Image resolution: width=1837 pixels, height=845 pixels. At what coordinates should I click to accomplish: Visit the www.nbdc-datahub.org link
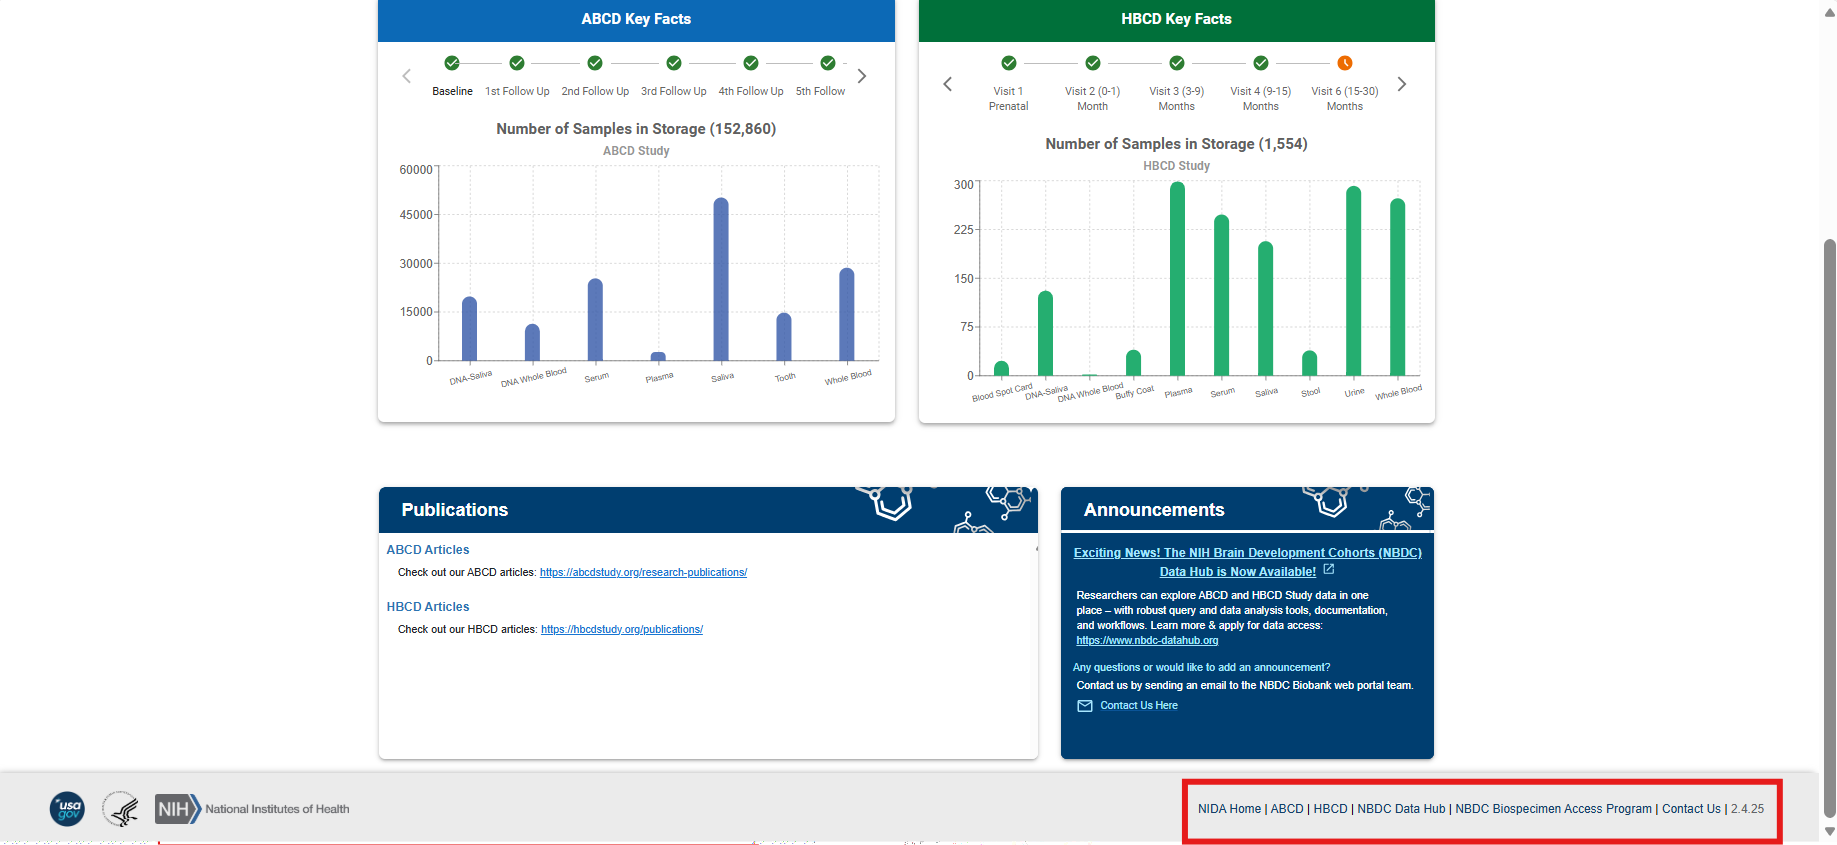point(1147,641)
